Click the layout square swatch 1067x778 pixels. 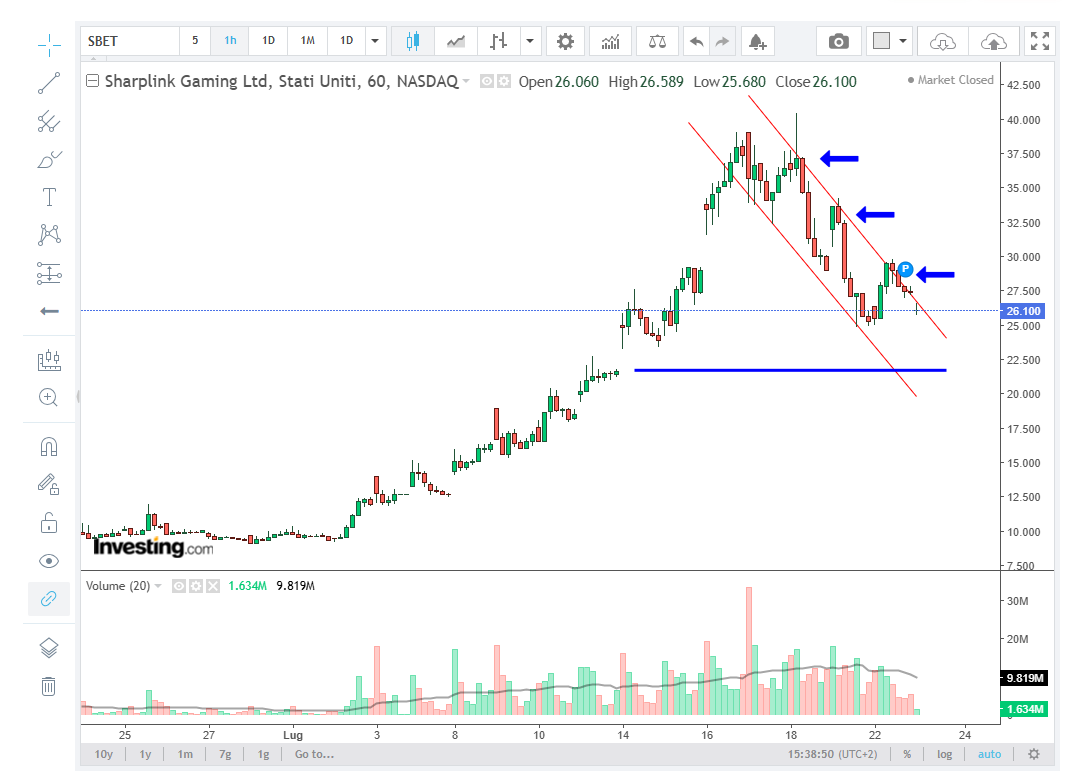tap(881, 41)
